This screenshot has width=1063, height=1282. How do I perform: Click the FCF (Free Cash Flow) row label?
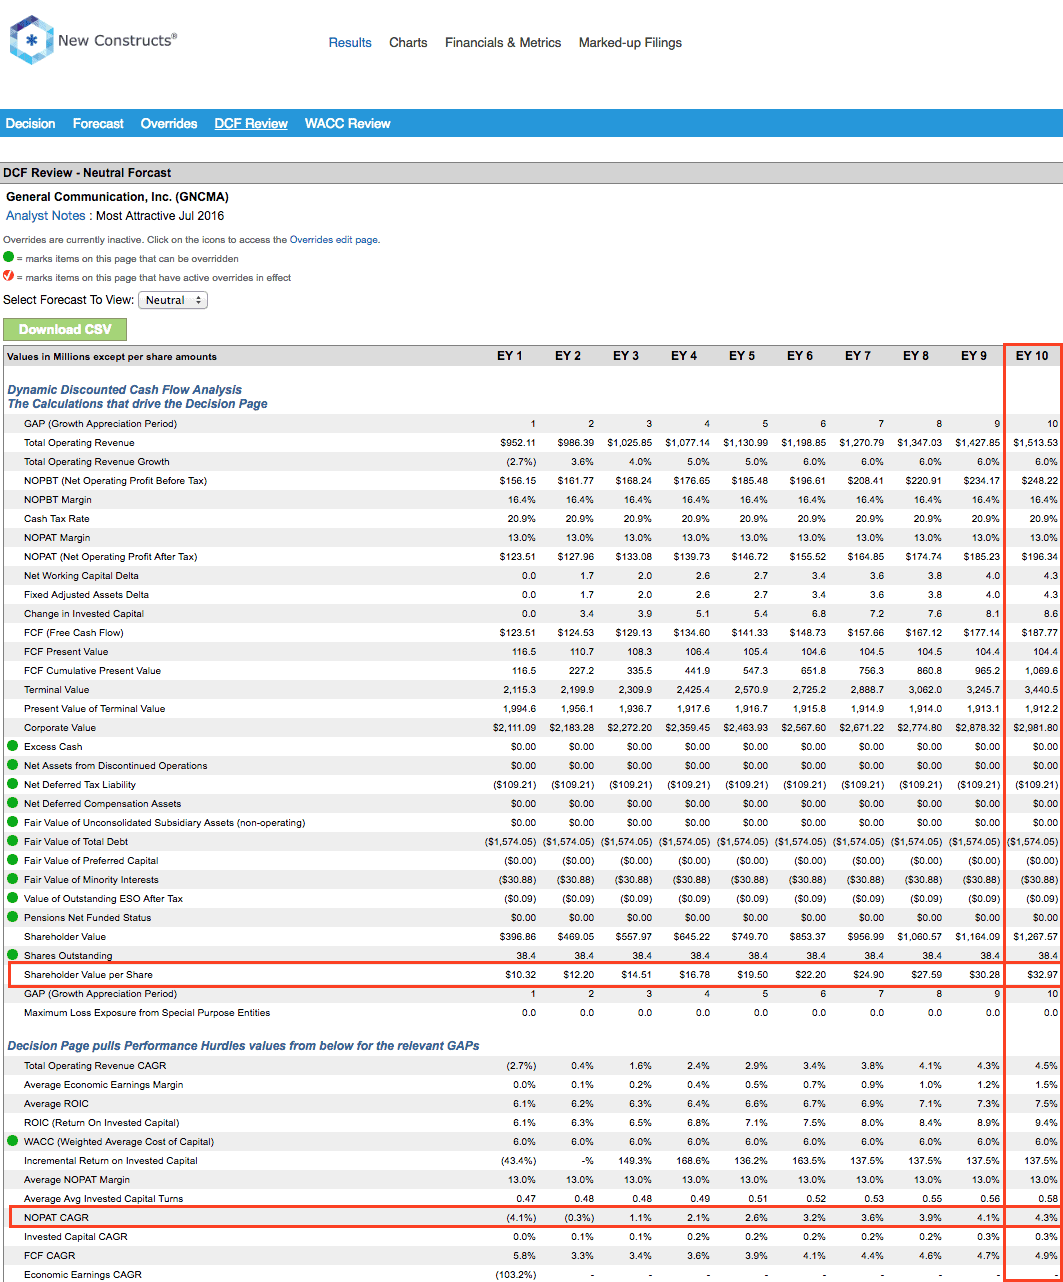click(x=76, y=633)
